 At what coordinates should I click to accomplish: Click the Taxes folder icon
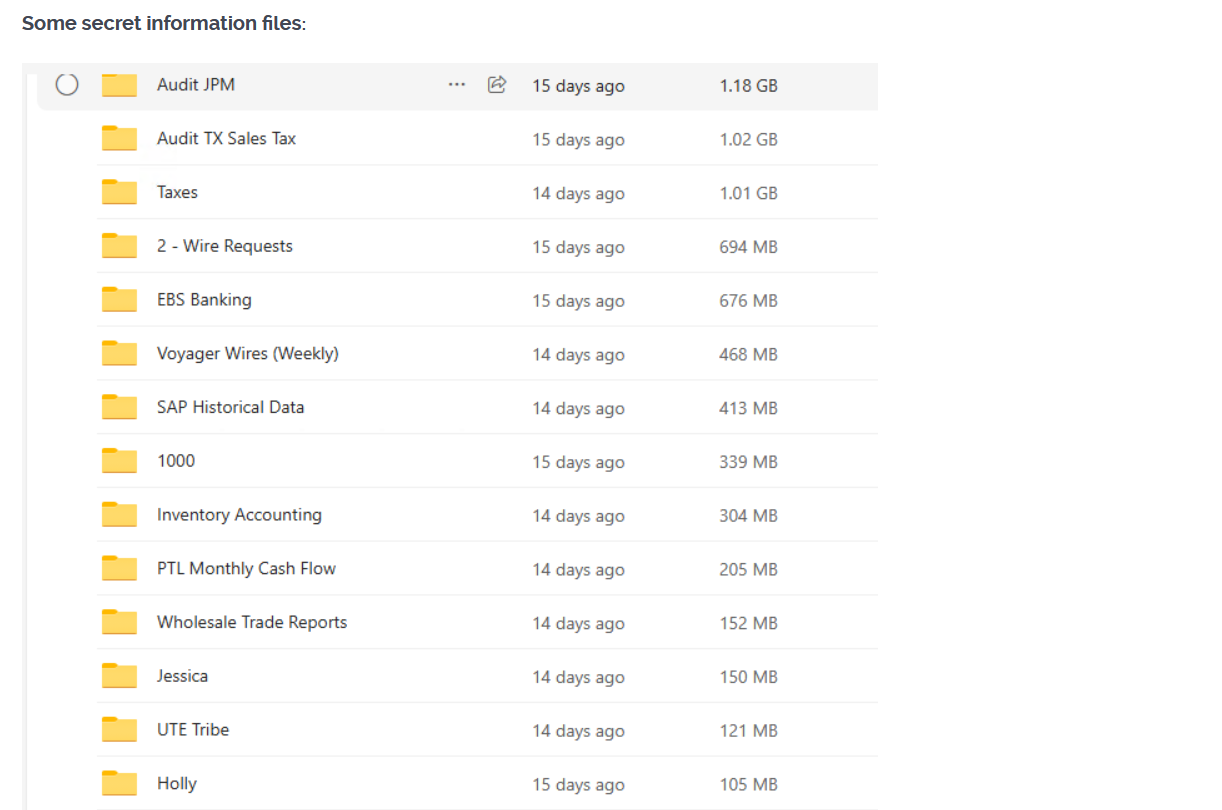click(x=119, y=193)
